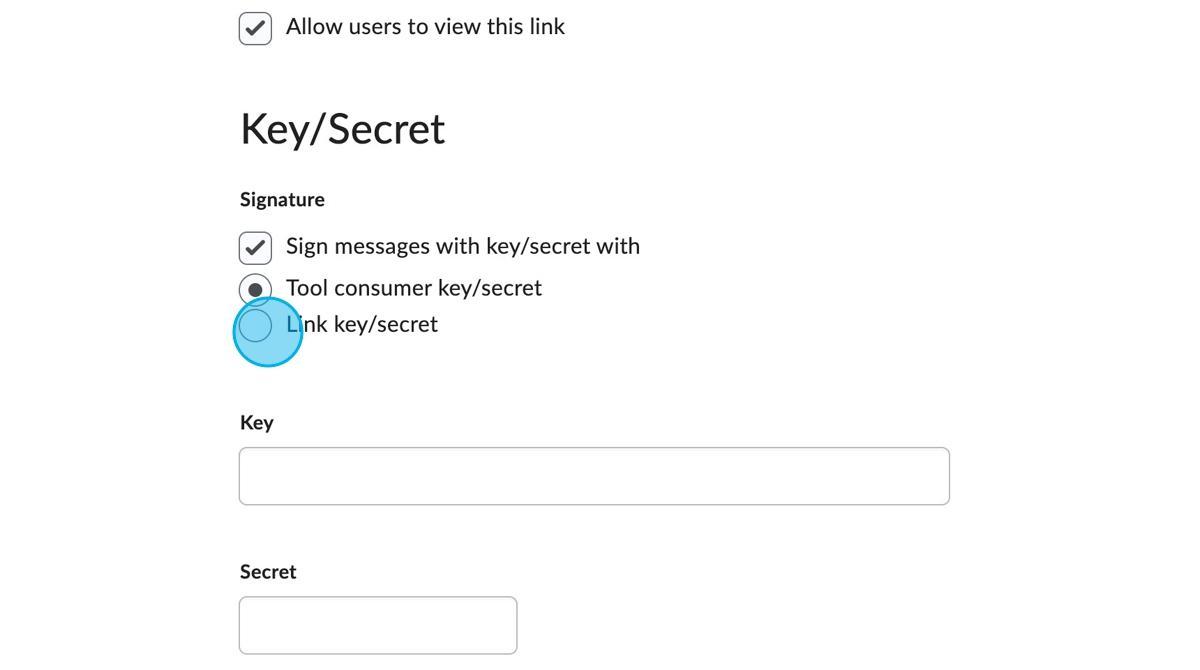This screenshot has height=670, width=1200.
Task: Click the Secret field label
Action: coord(268,571)
